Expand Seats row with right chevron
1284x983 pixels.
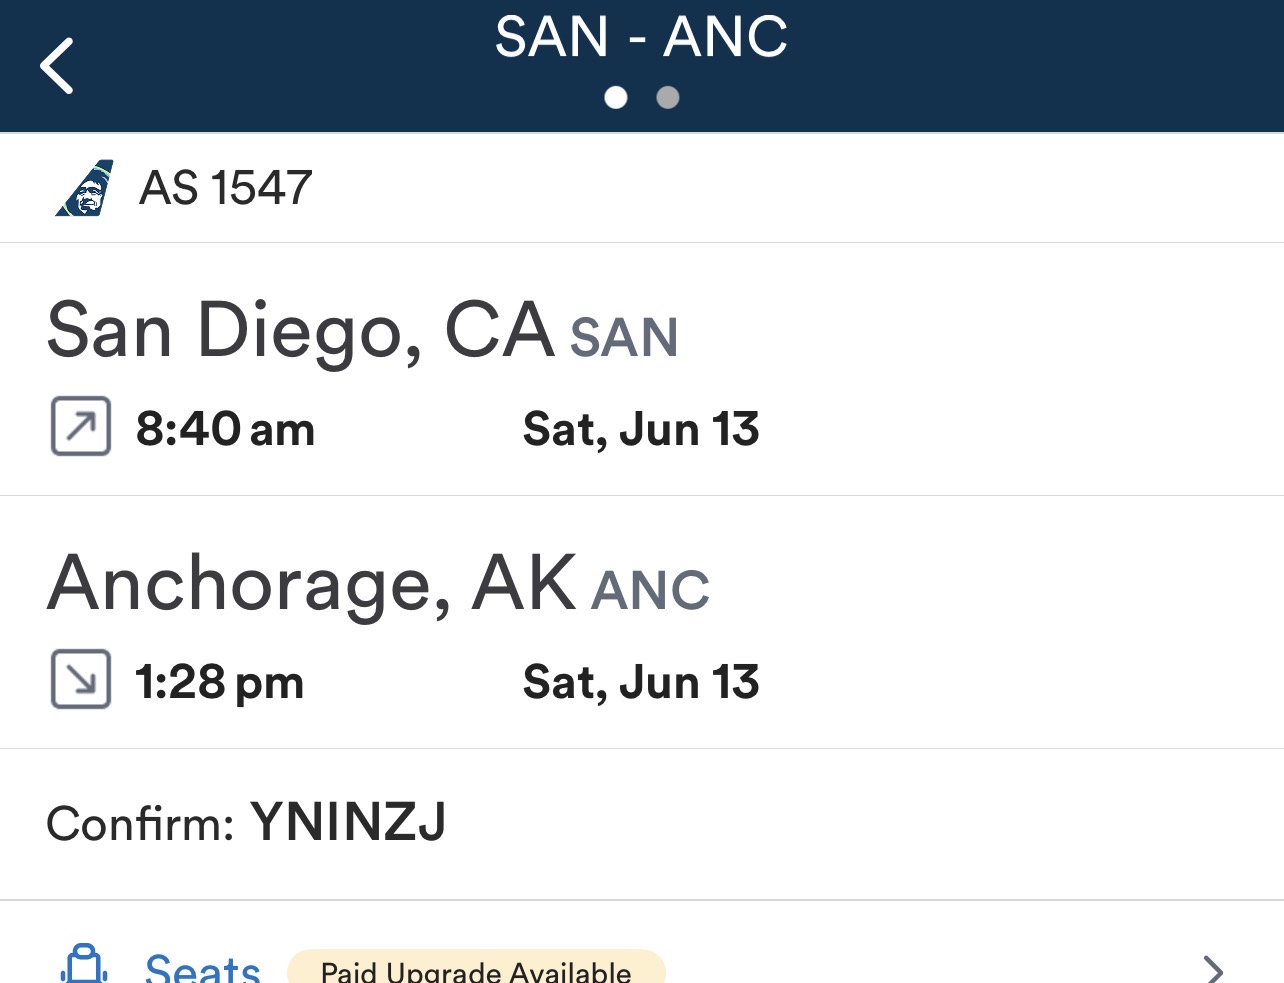tap(1213, 968)
